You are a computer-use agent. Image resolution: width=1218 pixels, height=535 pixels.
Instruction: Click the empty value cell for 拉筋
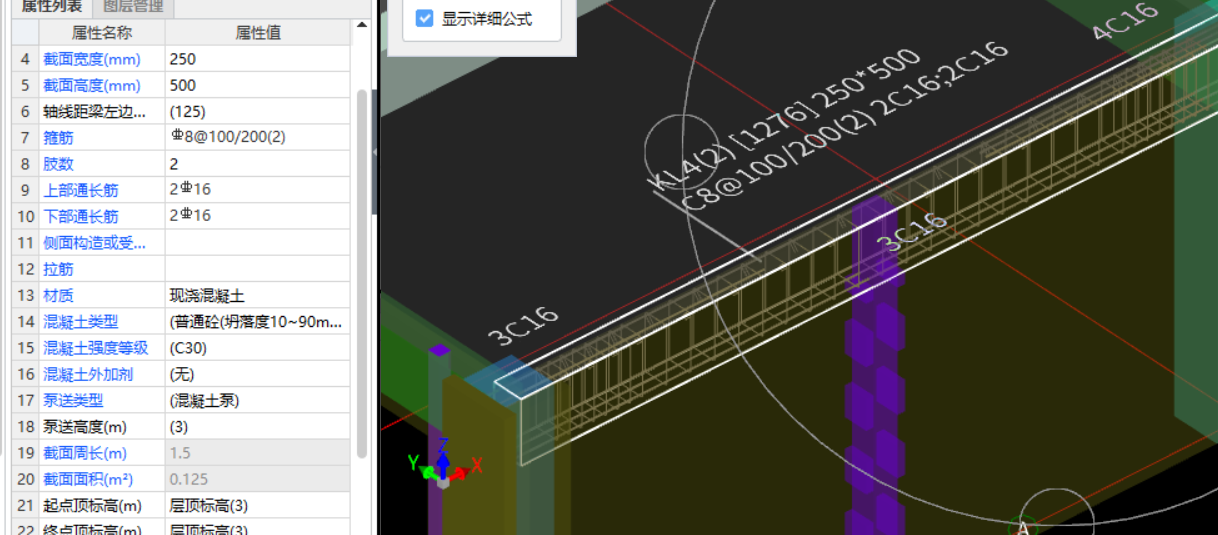pyautogui.click(x=258, y=269)
